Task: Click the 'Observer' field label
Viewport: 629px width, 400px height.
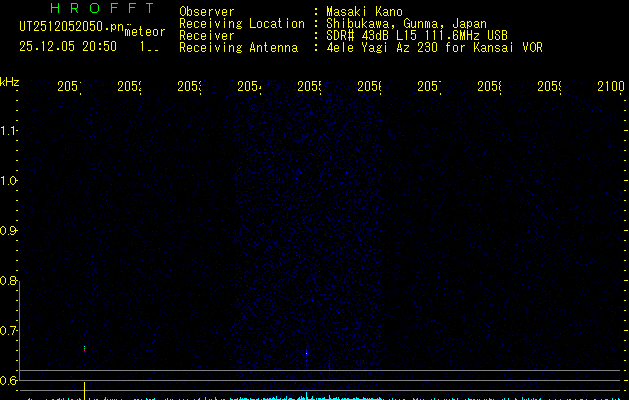Action: pos(207,12)
